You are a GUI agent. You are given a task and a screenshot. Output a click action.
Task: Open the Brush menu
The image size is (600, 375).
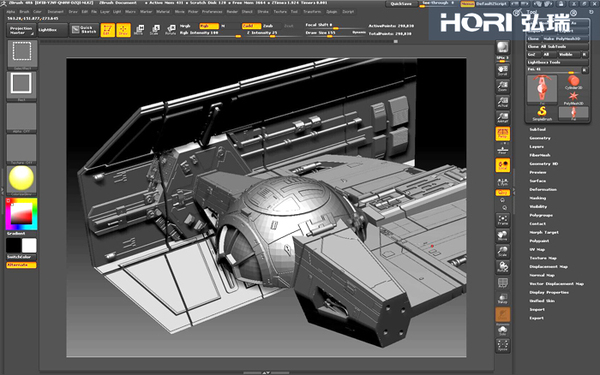click(x=24, y=12)
